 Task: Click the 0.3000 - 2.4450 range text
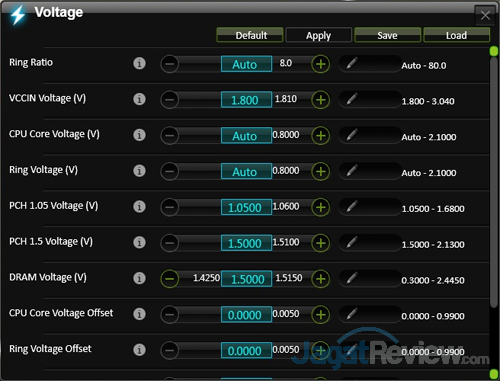tap(433, 280)
